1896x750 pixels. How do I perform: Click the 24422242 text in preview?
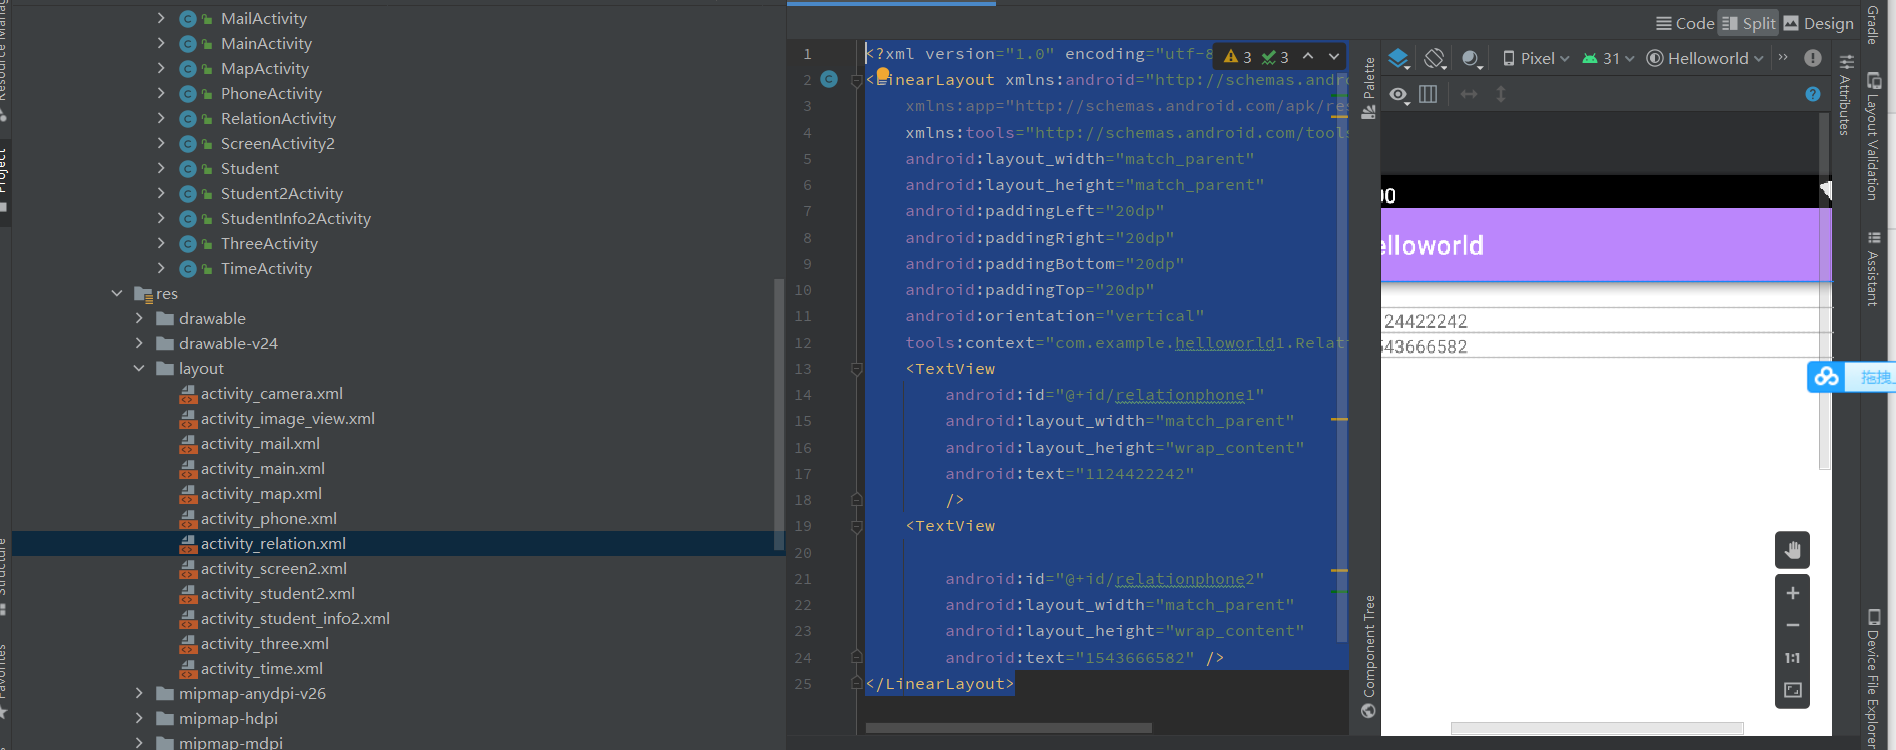tap(1425, 321)
